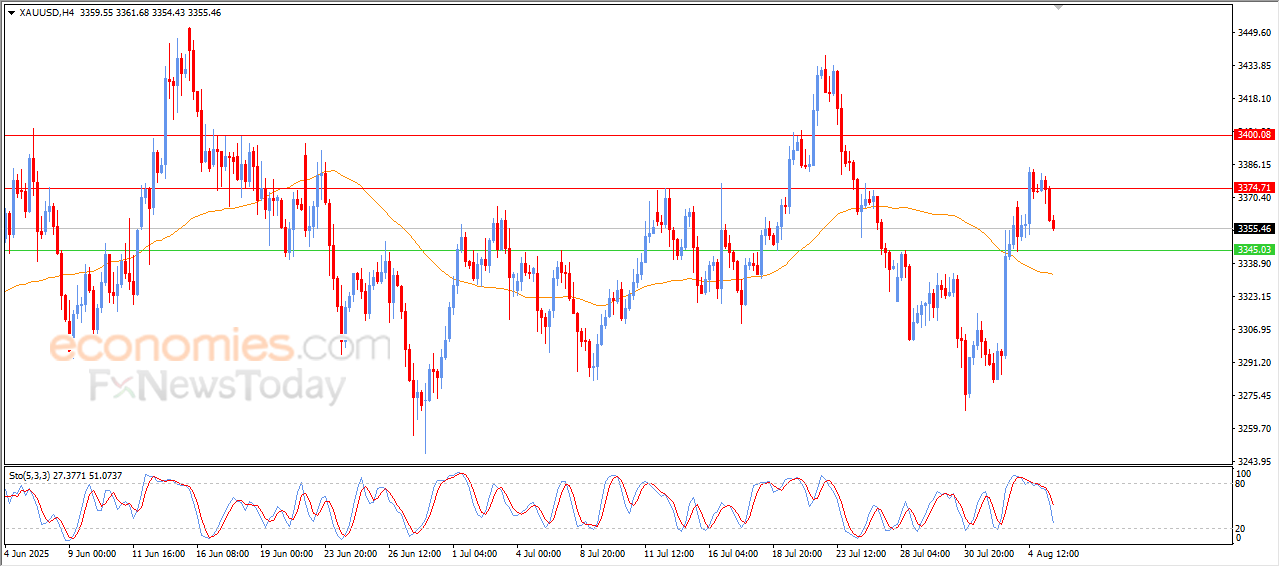
Task: Click the 1 Jul 04:00 date label
Action: [x=475, y=552]
